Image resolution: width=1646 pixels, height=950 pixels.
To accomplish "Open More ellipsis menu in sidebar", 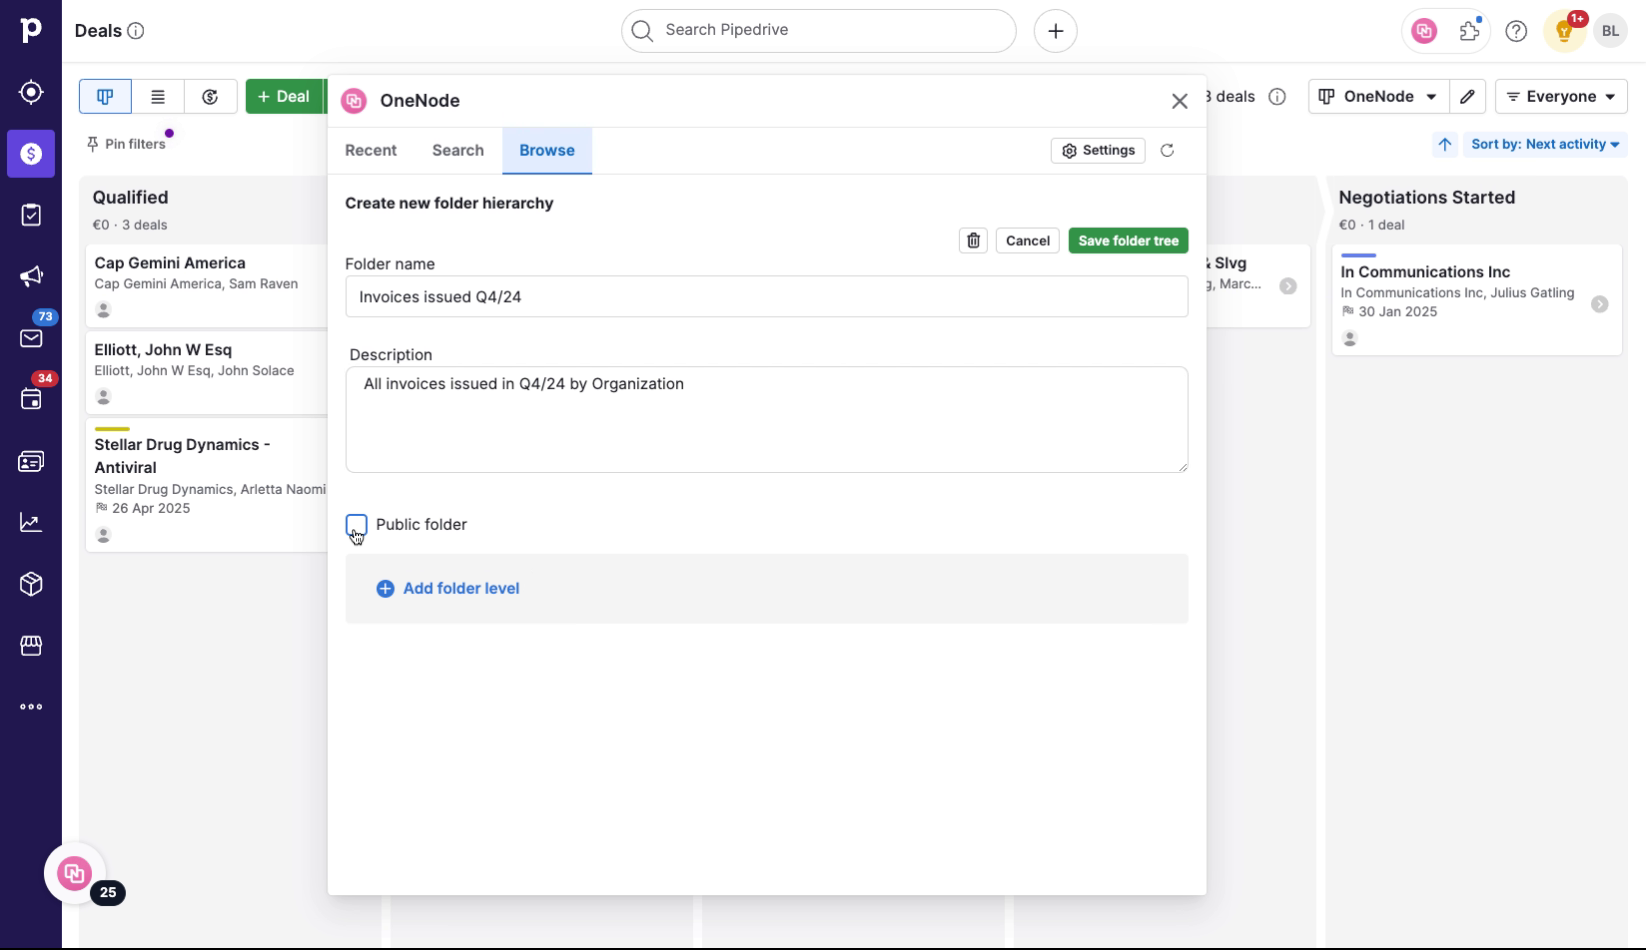I will [31, 707].
